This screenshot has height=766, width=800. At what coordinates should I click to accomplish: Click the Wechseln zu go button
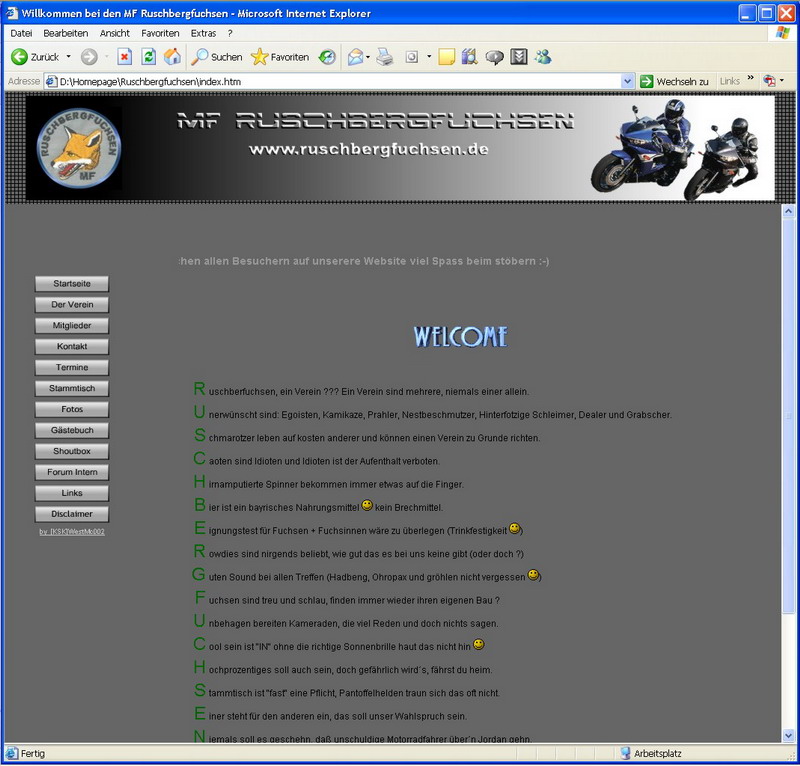[x=675, y=81]
